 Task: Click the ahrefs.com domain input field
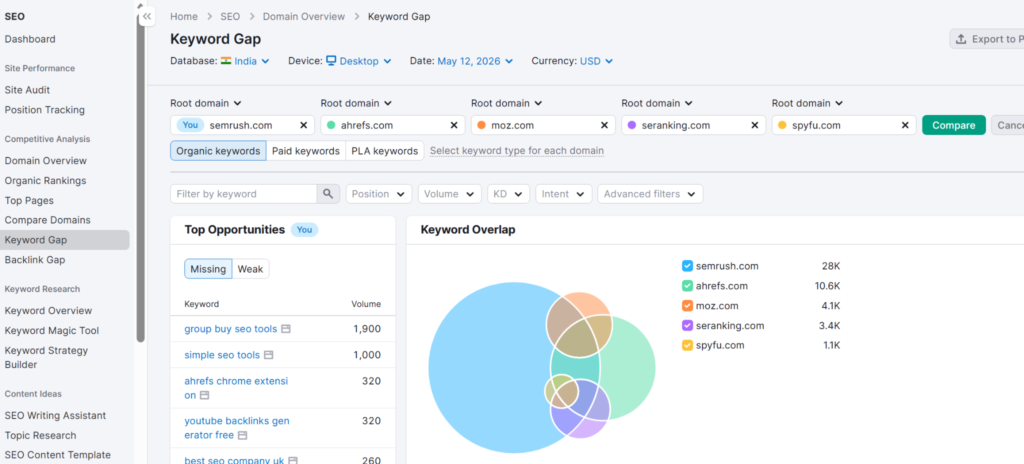[x=392, y=125]
